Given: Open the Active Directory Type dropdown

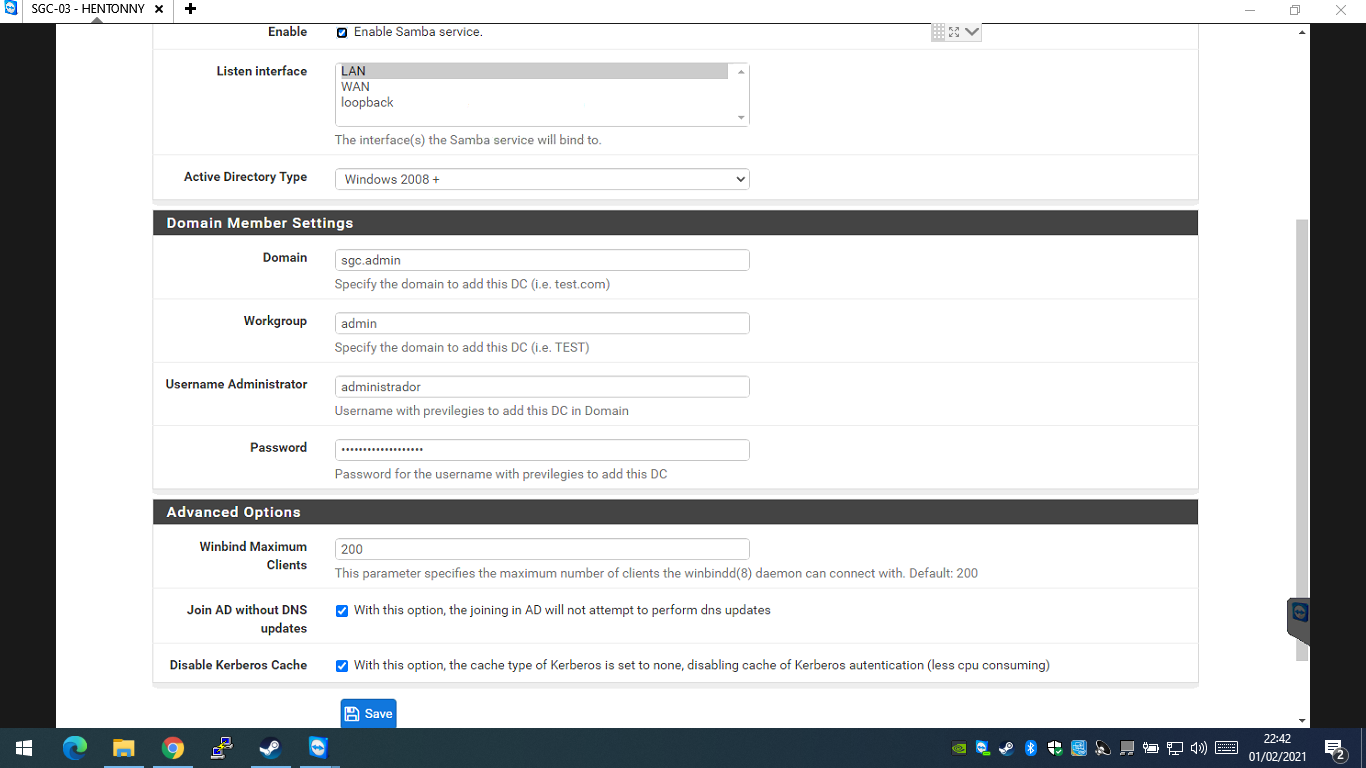Looking at the screenshot, I should click(x=542, y=179).
